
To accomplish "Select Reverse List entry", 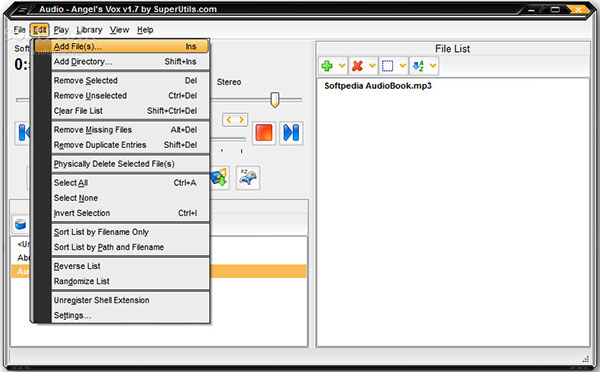I will tap(130, 266).
